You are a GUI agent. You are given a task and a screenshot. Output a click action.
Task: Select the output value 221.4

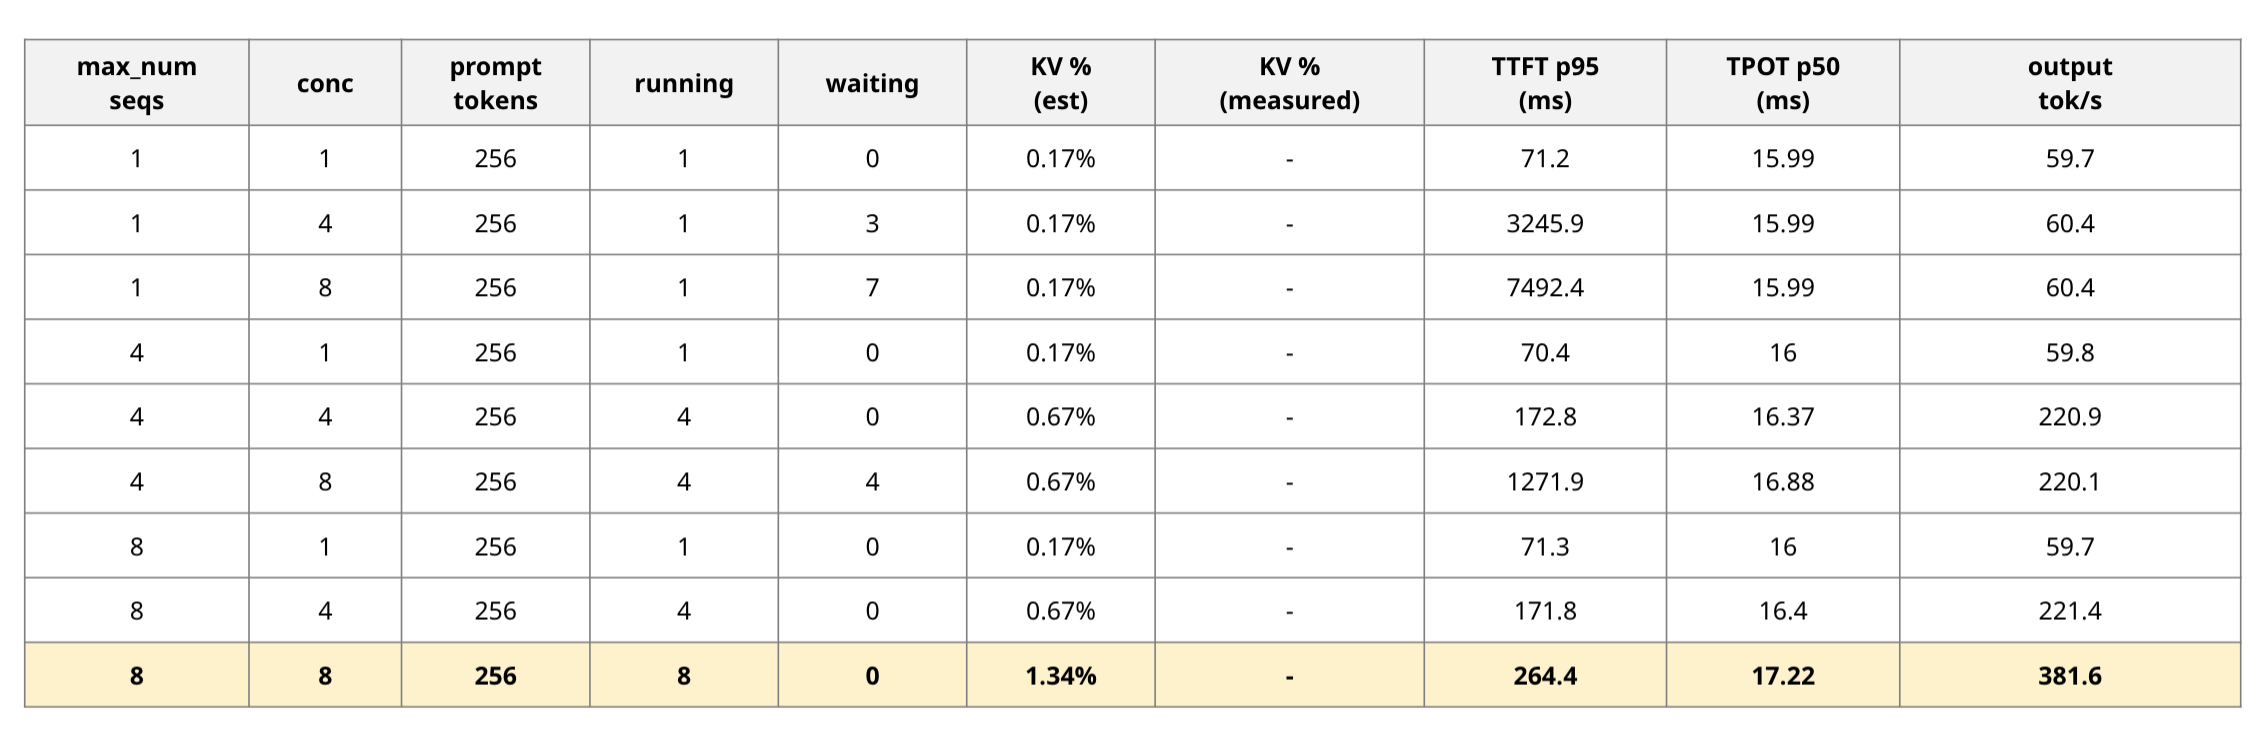2070,611
